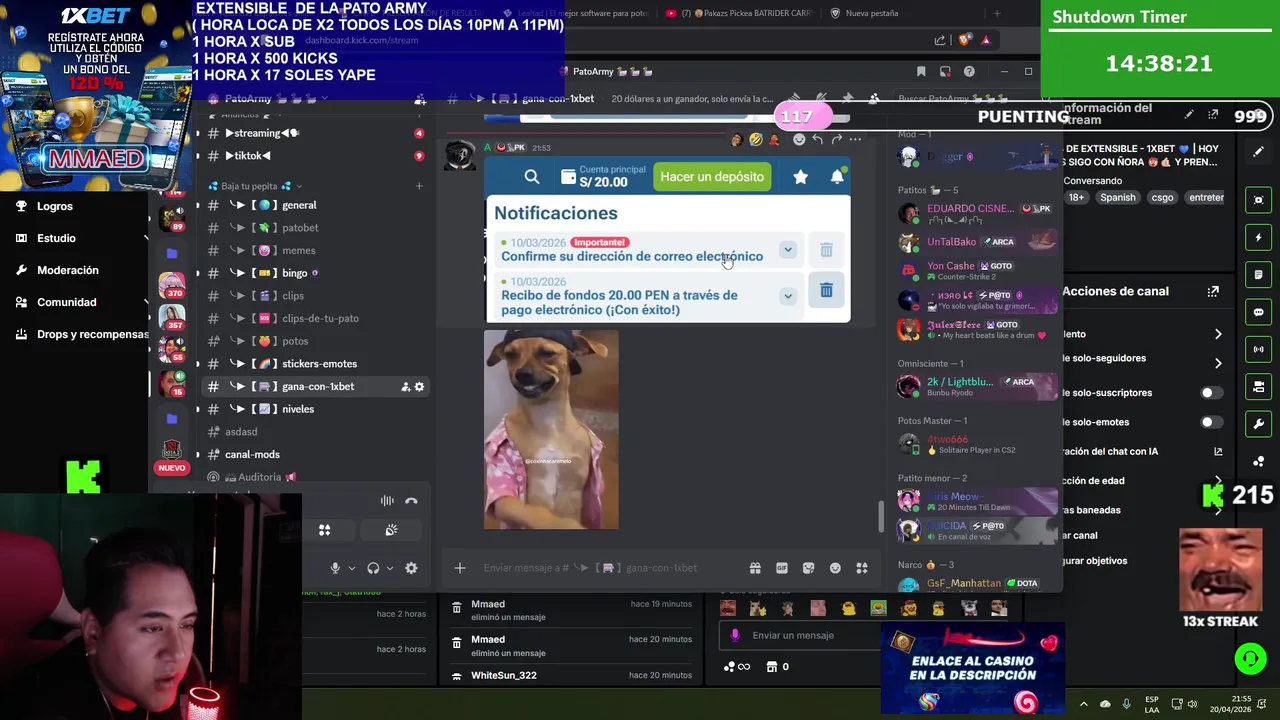Click green Kick support headset button
This screenshot has height=720, width=1280.
(x=1250, y=658)
